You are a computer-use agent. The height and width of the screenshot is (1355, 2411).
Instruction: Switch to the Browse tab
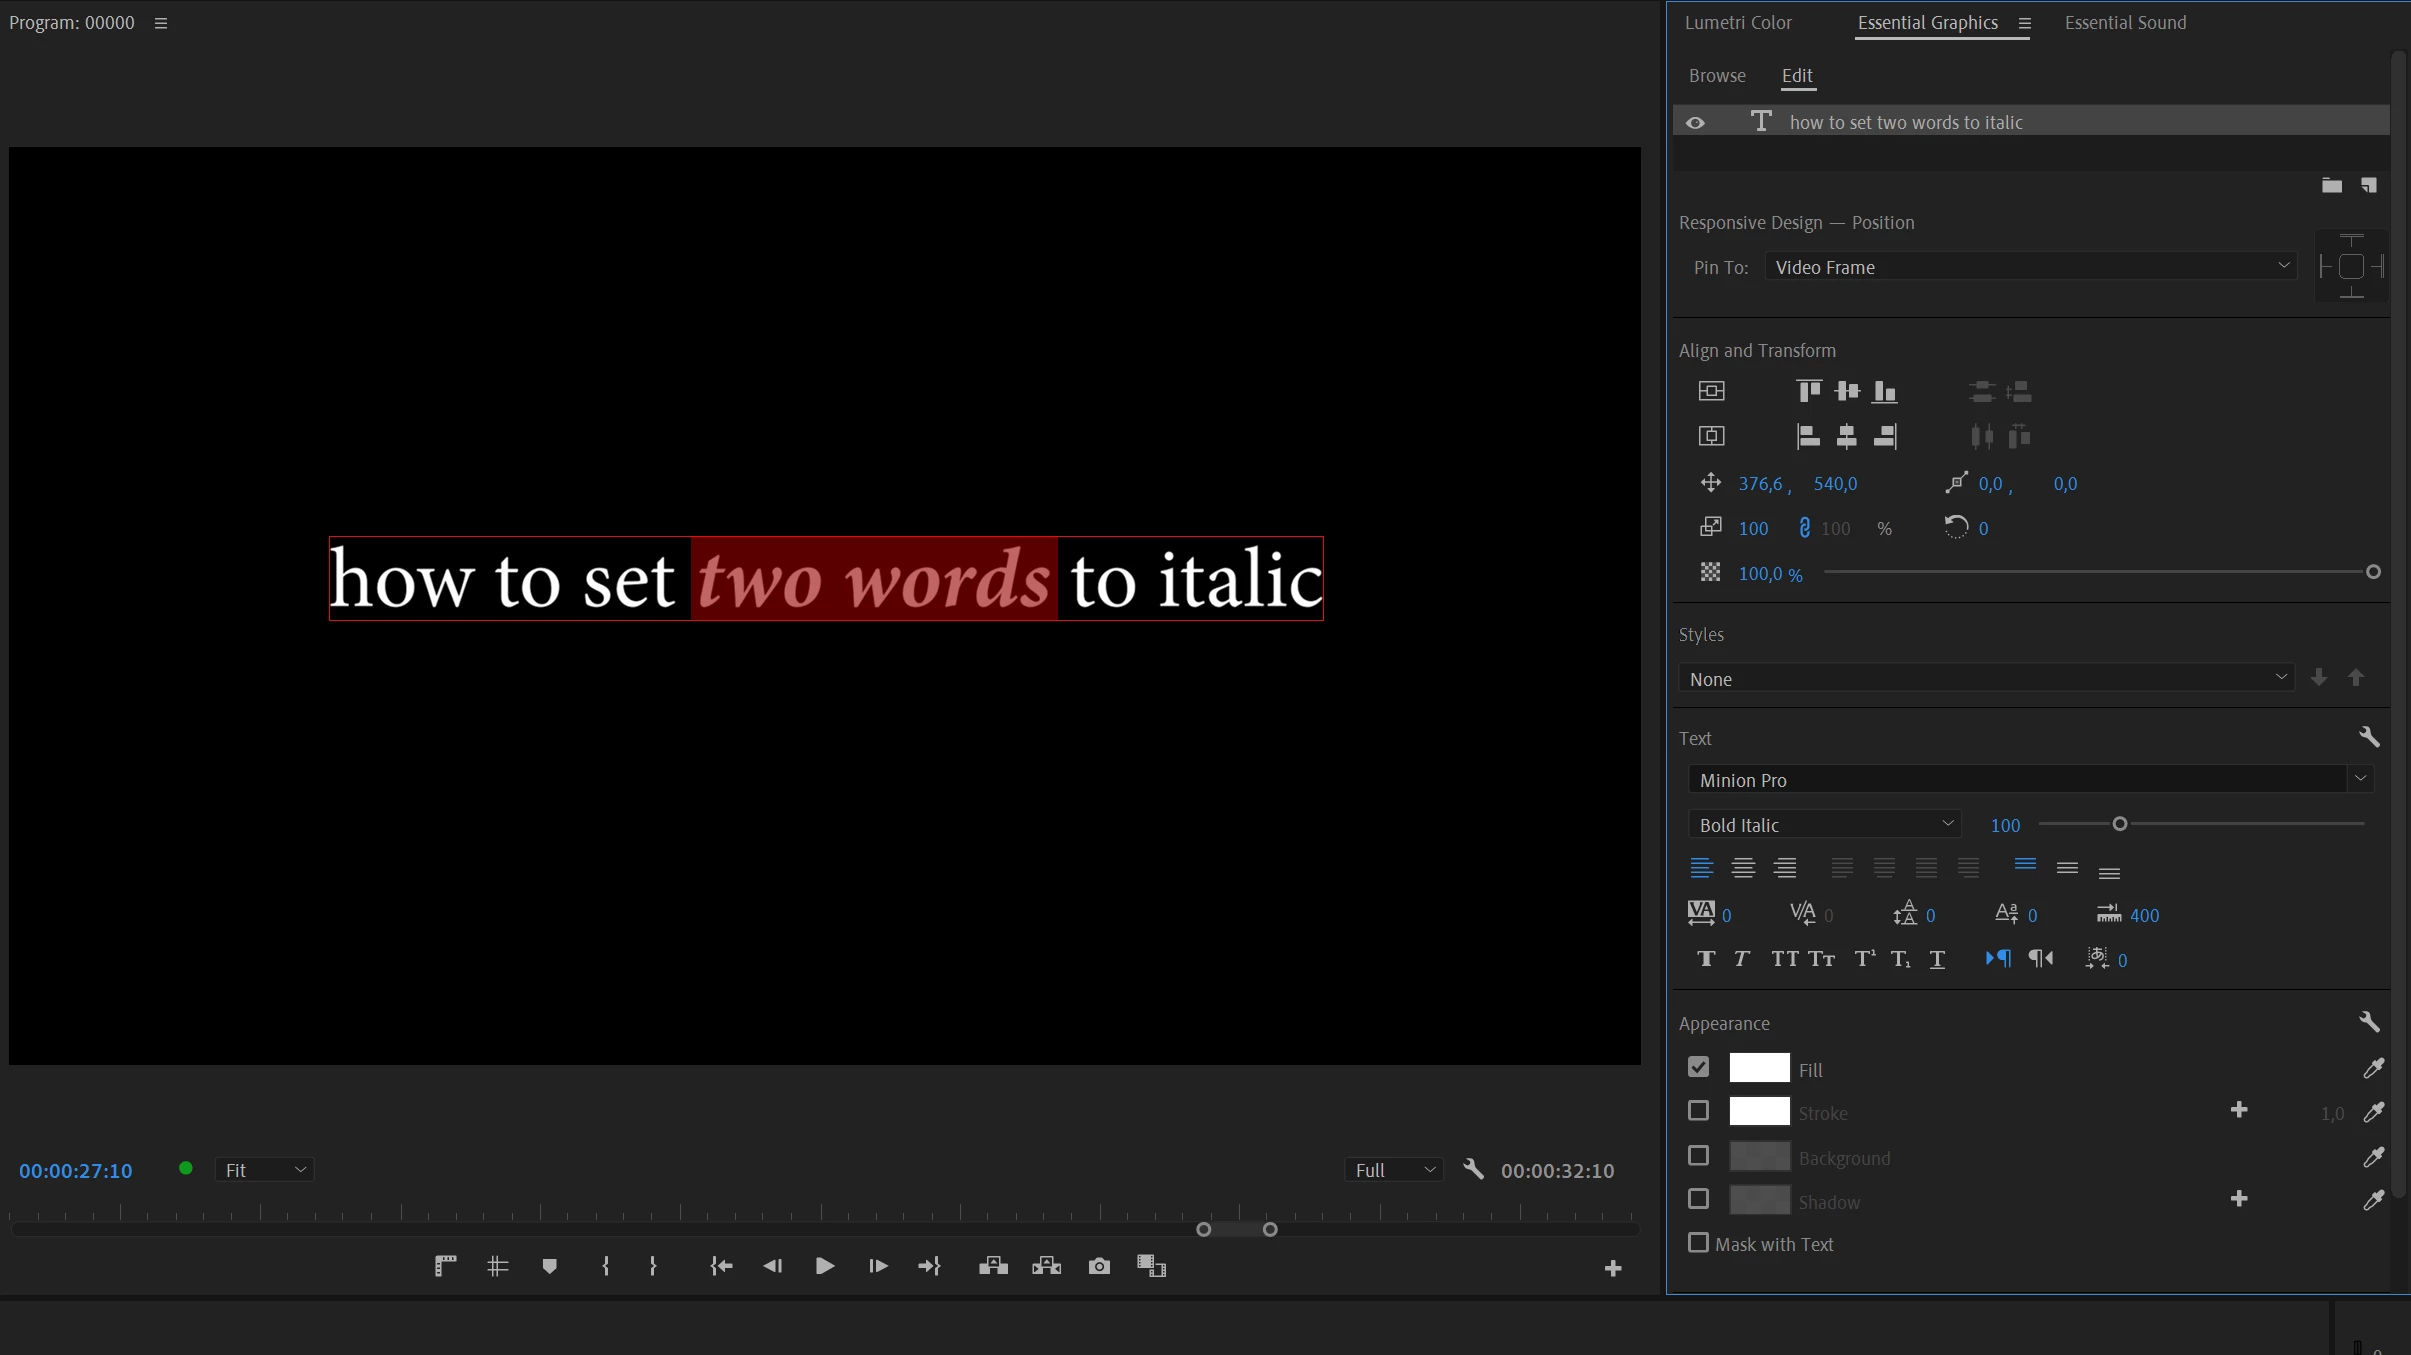coord(1717,76)
